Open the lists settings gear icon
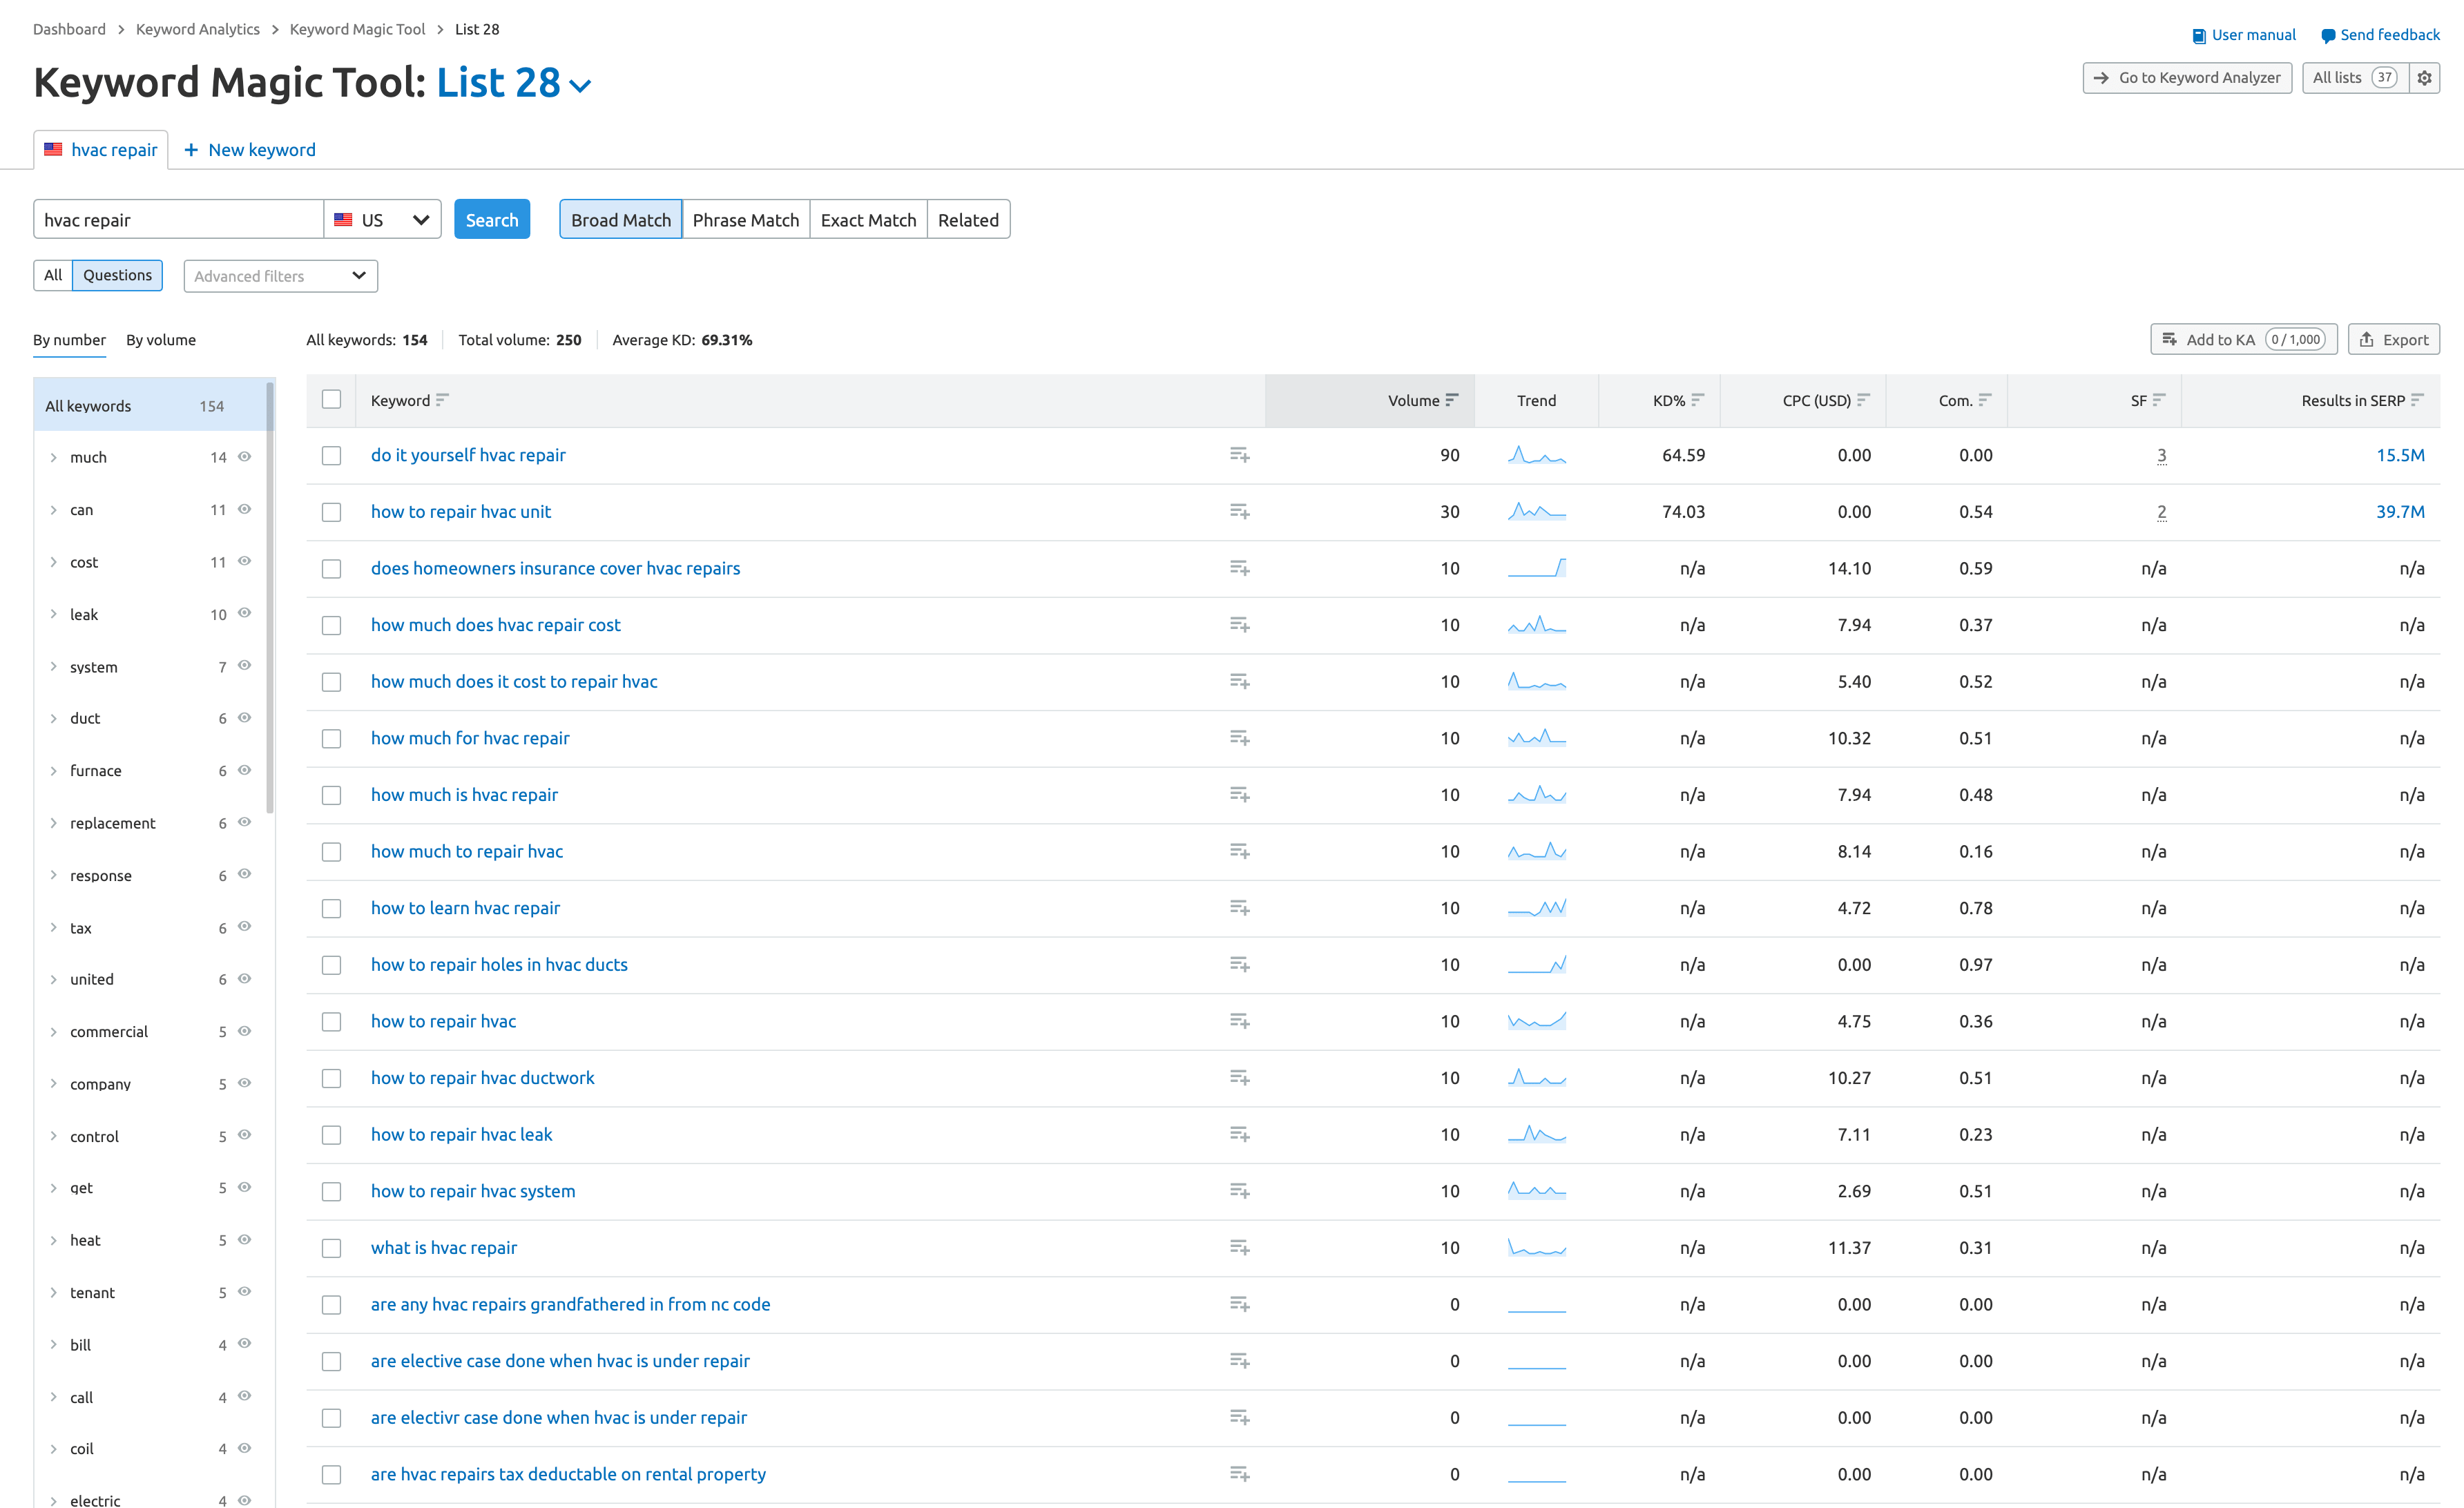 (x=2424, y=78)
